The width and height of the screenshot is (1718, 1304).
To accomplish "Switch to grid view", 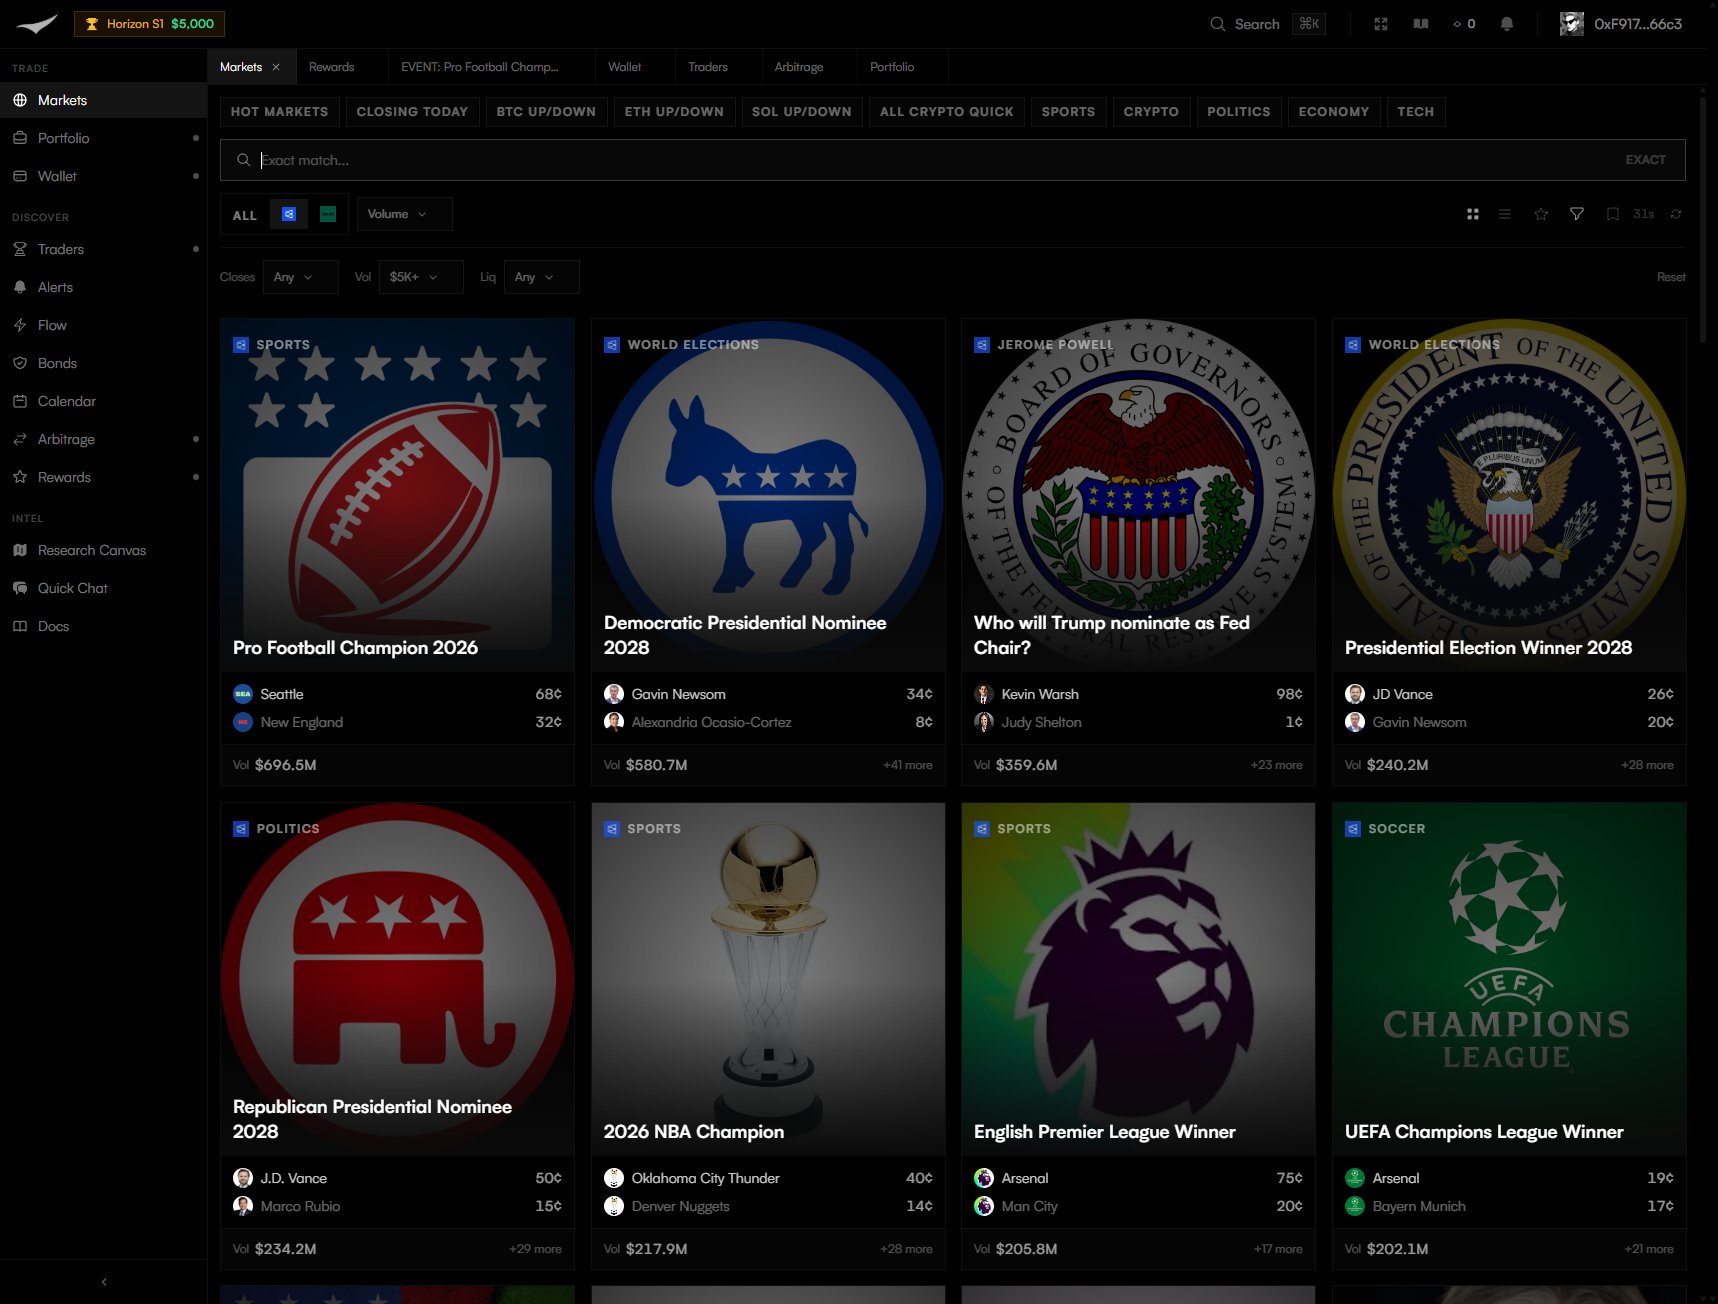I will pyautogui.click(x=1473, y=214).
